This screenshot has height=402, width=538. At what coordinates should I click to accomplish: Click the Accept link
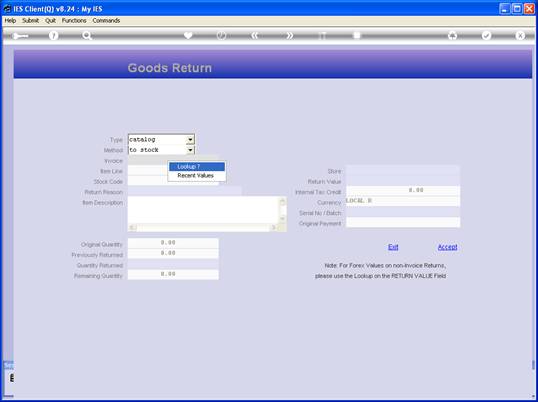tap(447, 247)
